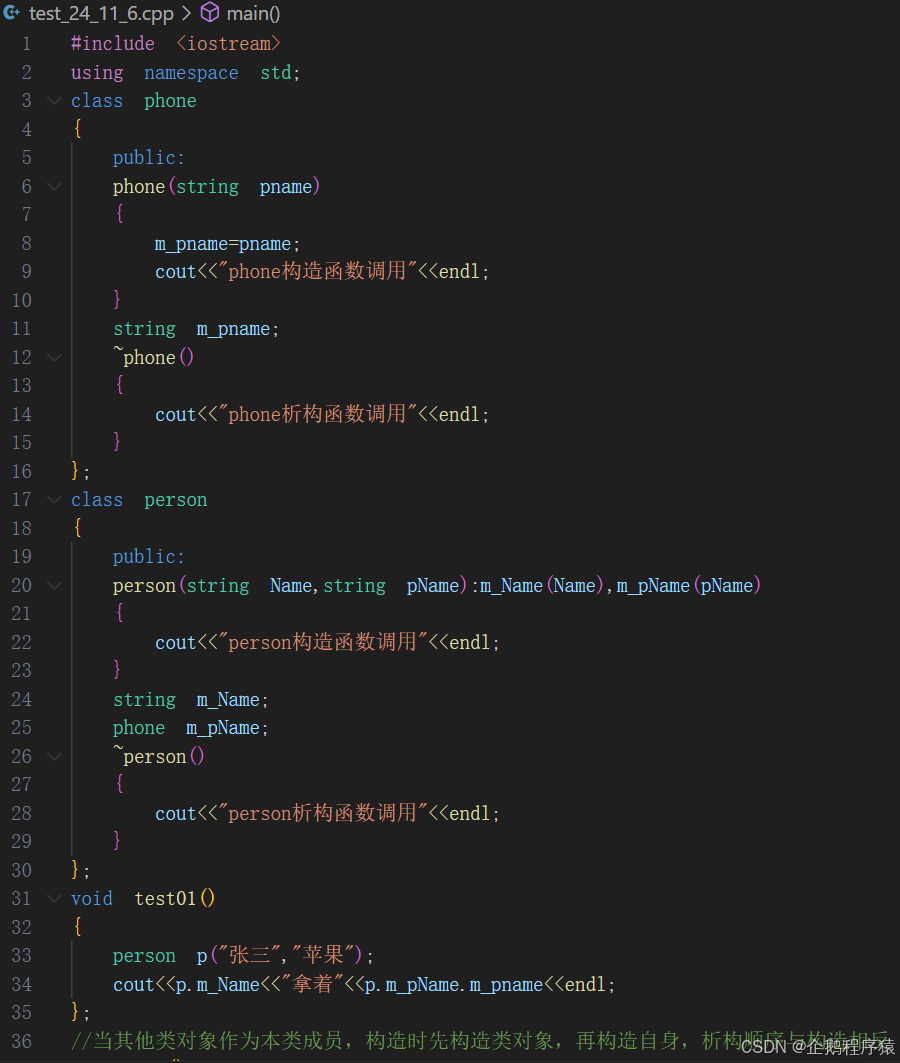Click line number 36 in the gutter
This screenshot has height=1063, width=900.
22,1041
